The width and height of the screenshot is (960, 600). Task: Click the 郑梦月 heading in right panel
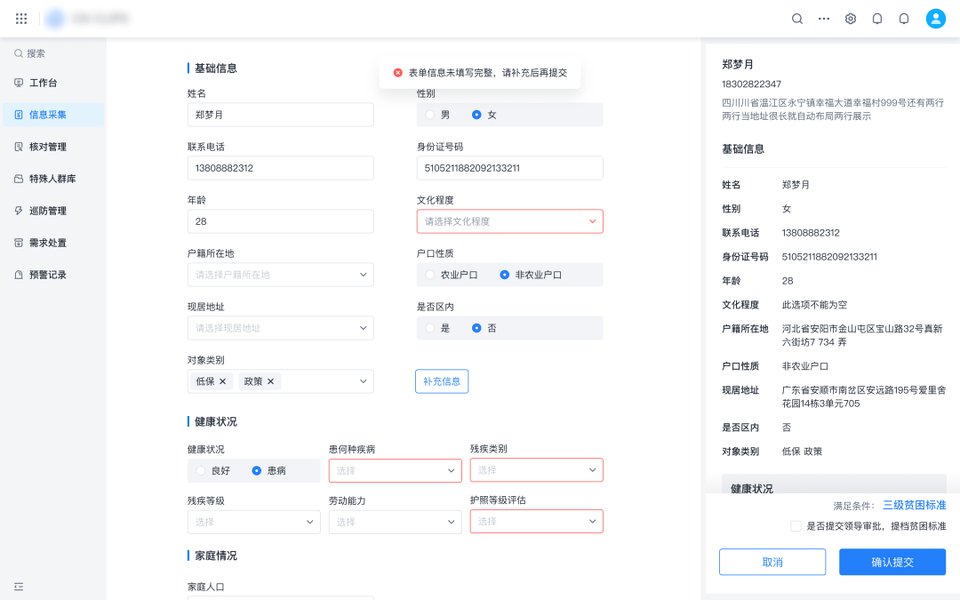(x=738, y=64)
